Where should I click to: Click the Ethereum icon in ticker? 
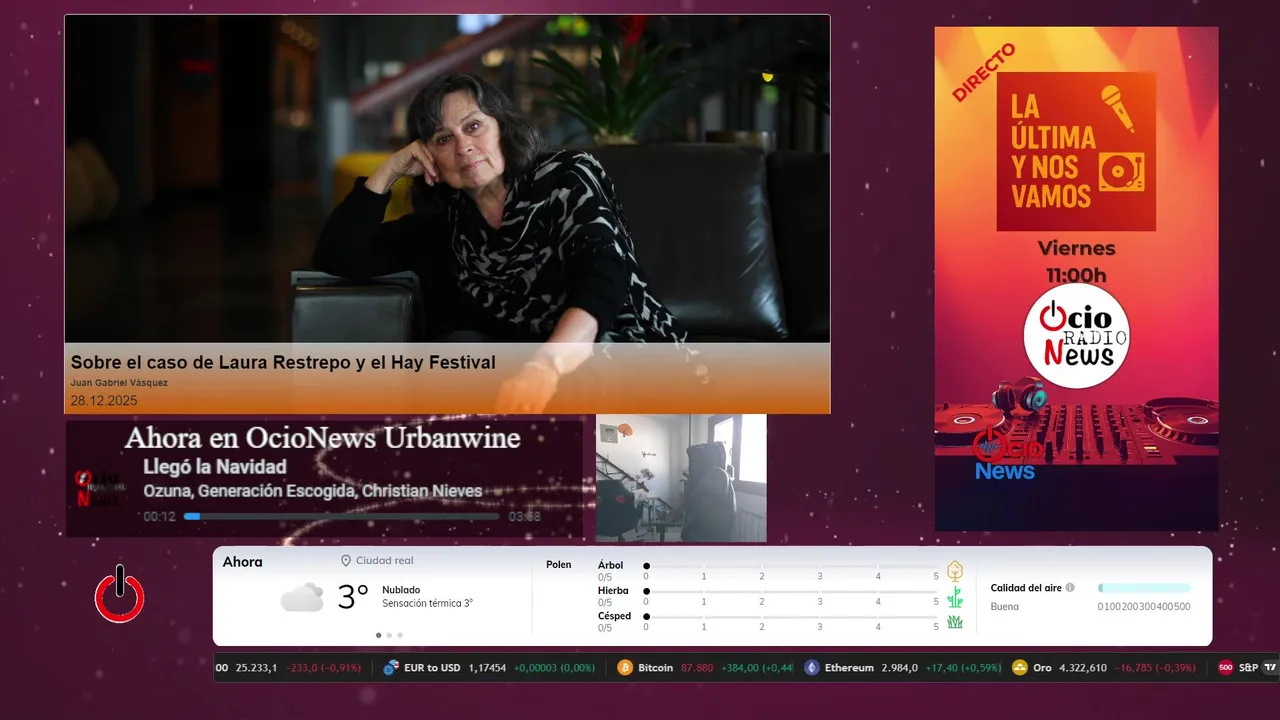point(812,668)
